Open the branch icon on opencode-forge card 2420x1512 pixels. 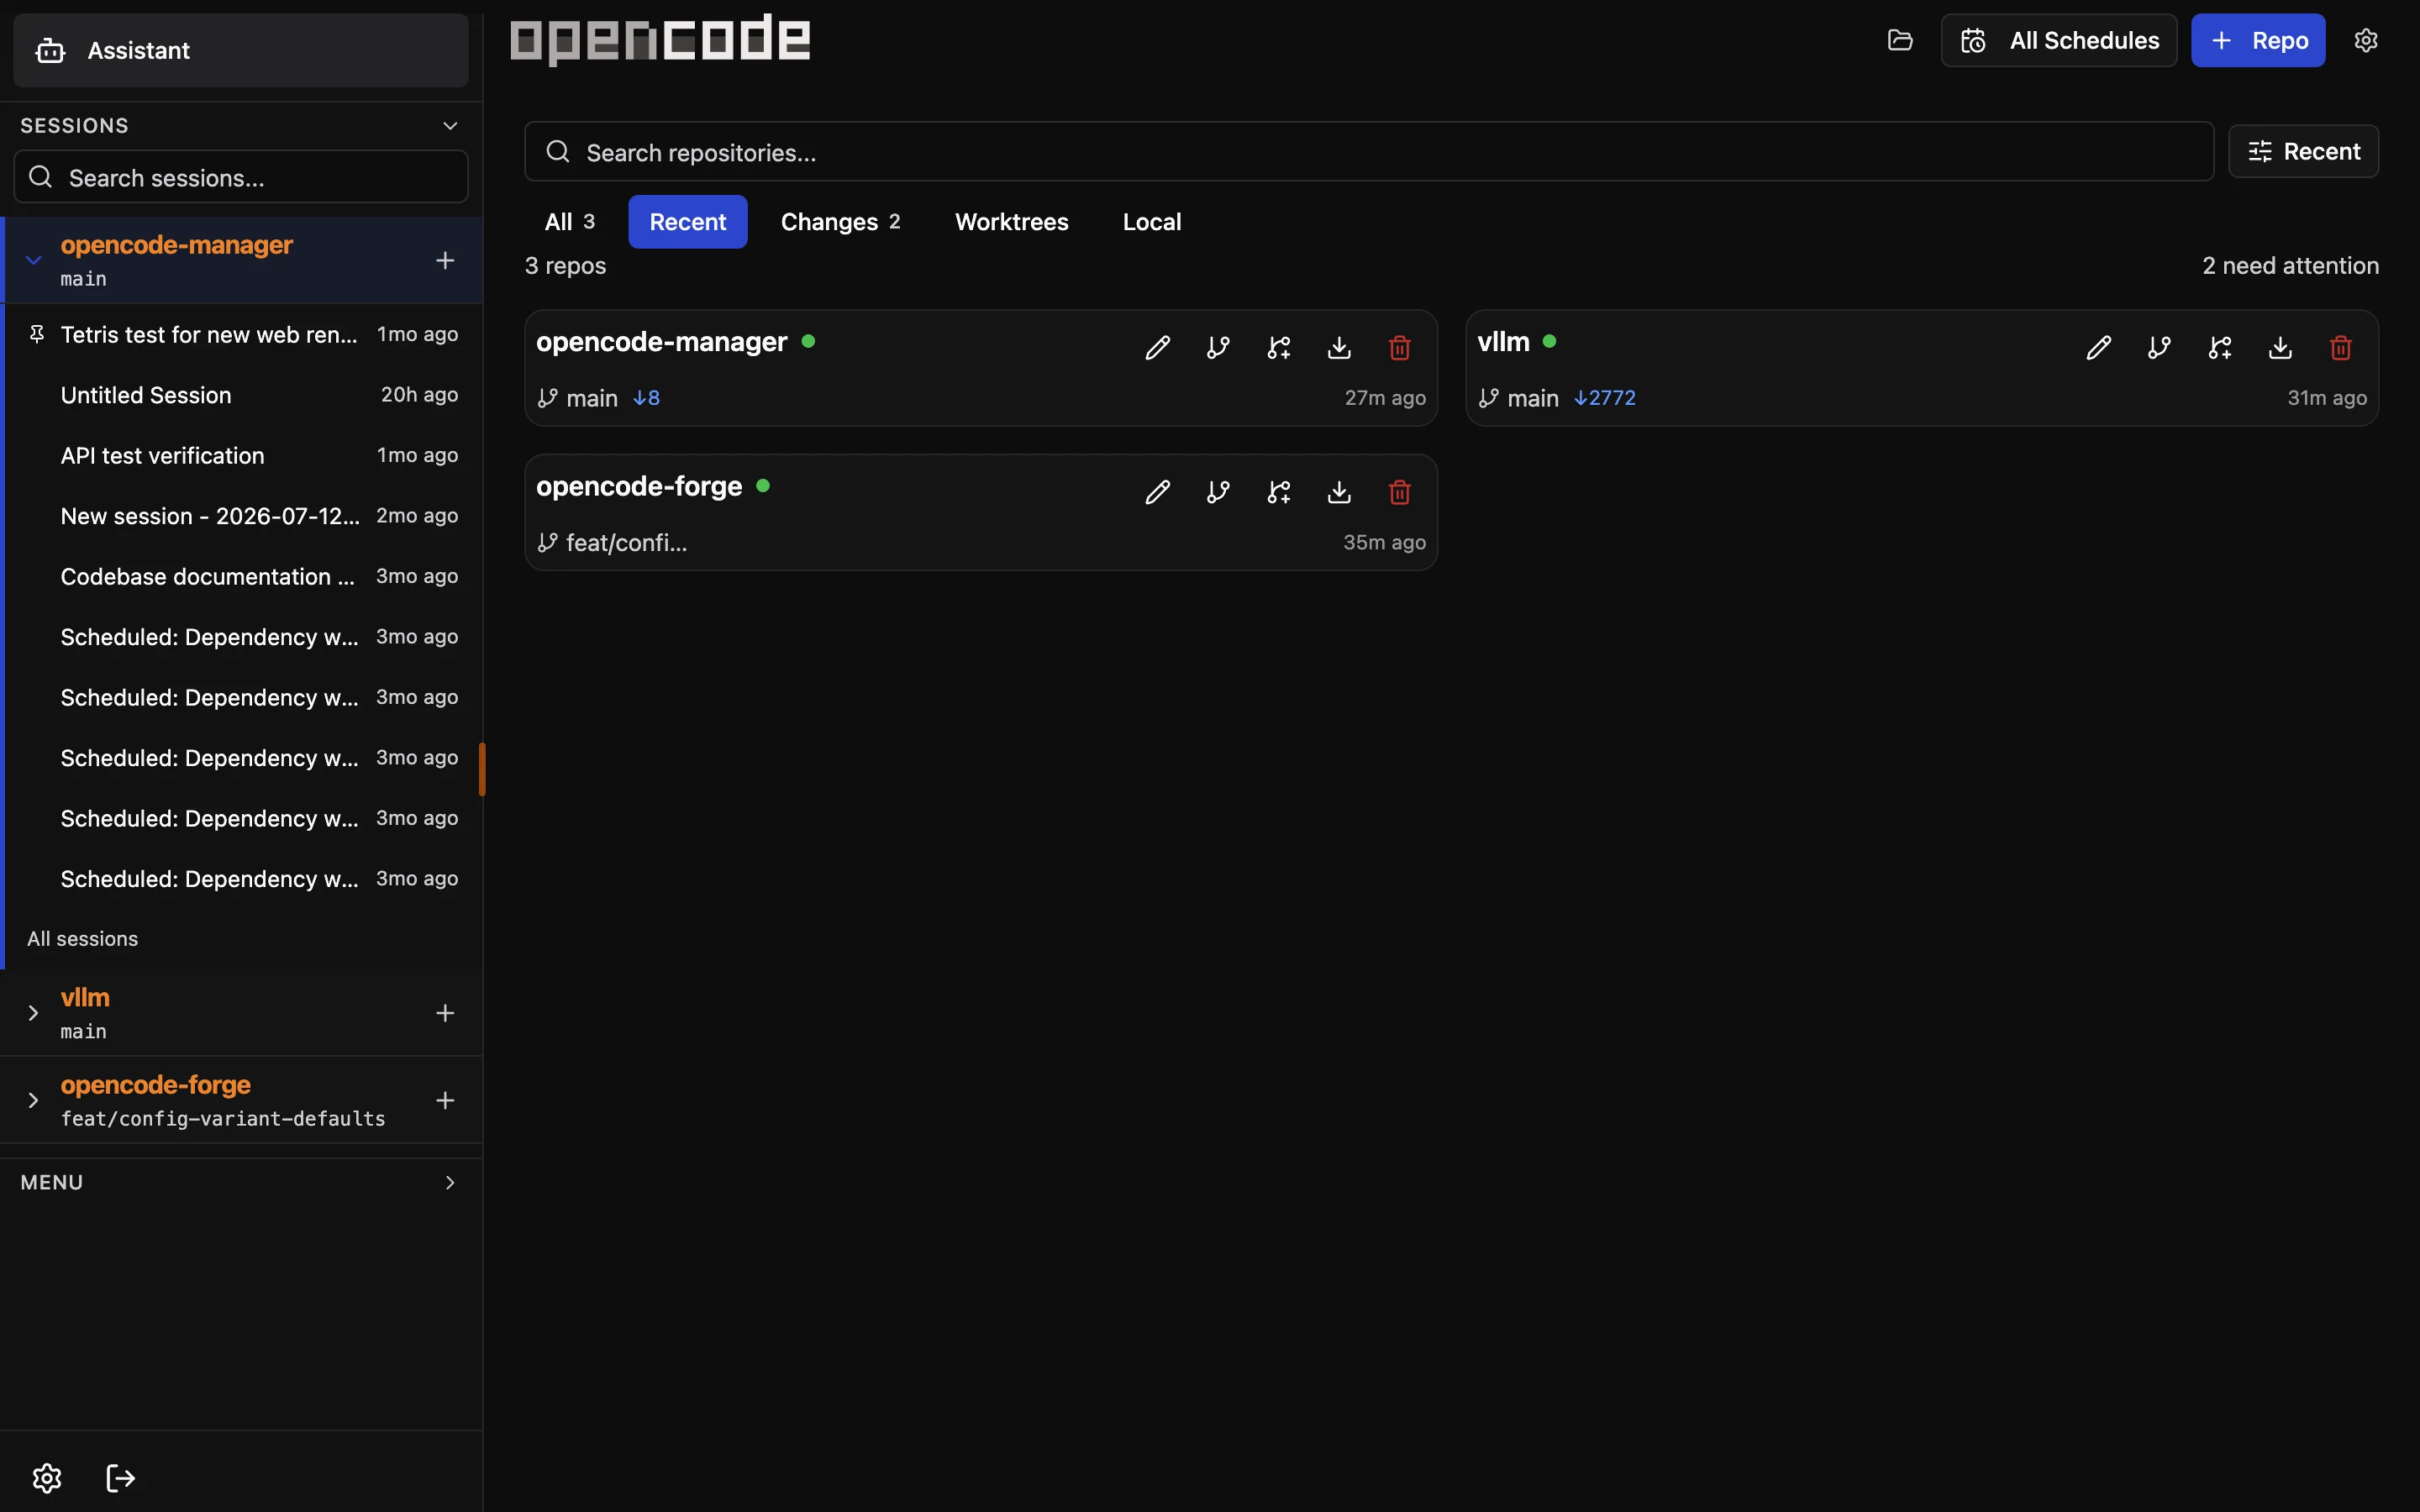pos(1218,492)
